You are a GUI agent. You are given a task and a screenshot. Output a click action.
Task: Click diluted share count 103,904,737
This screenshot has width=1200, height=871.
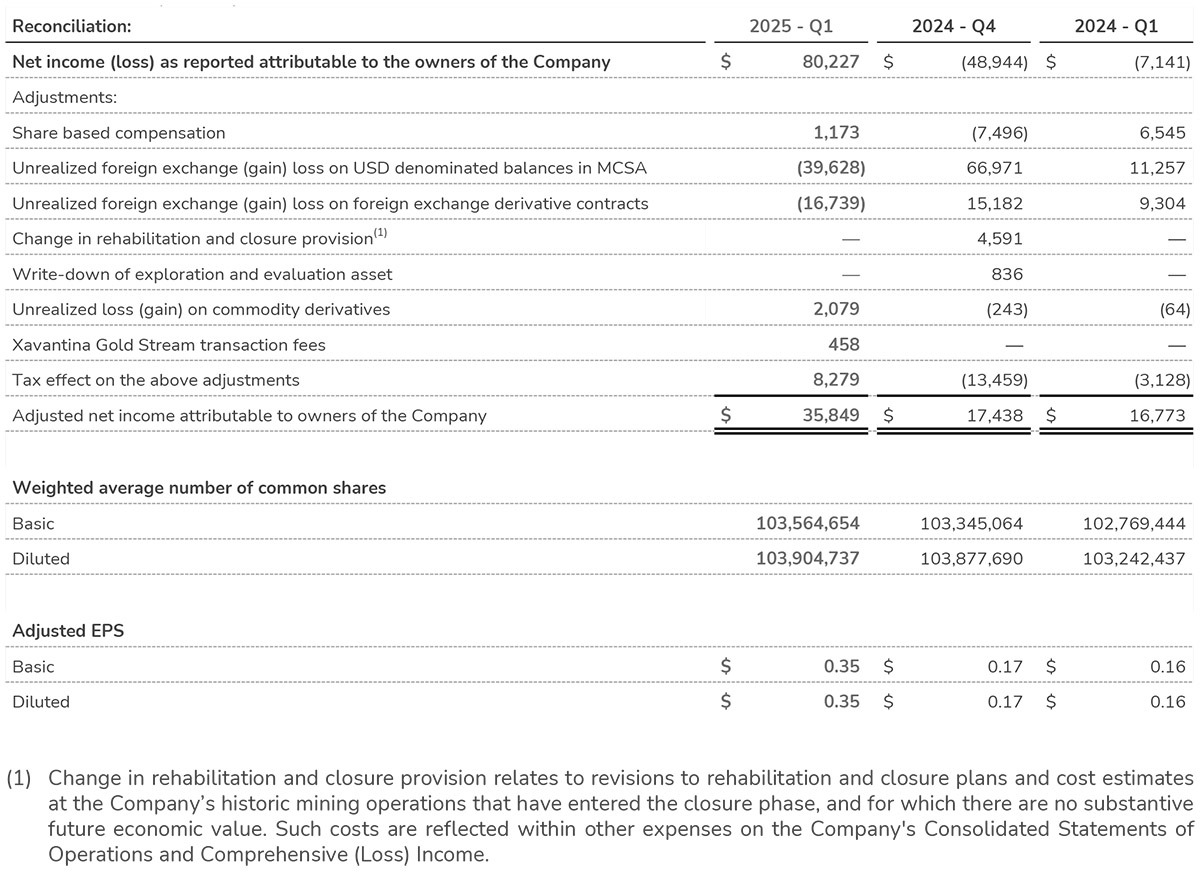click(x=808, y=559)
